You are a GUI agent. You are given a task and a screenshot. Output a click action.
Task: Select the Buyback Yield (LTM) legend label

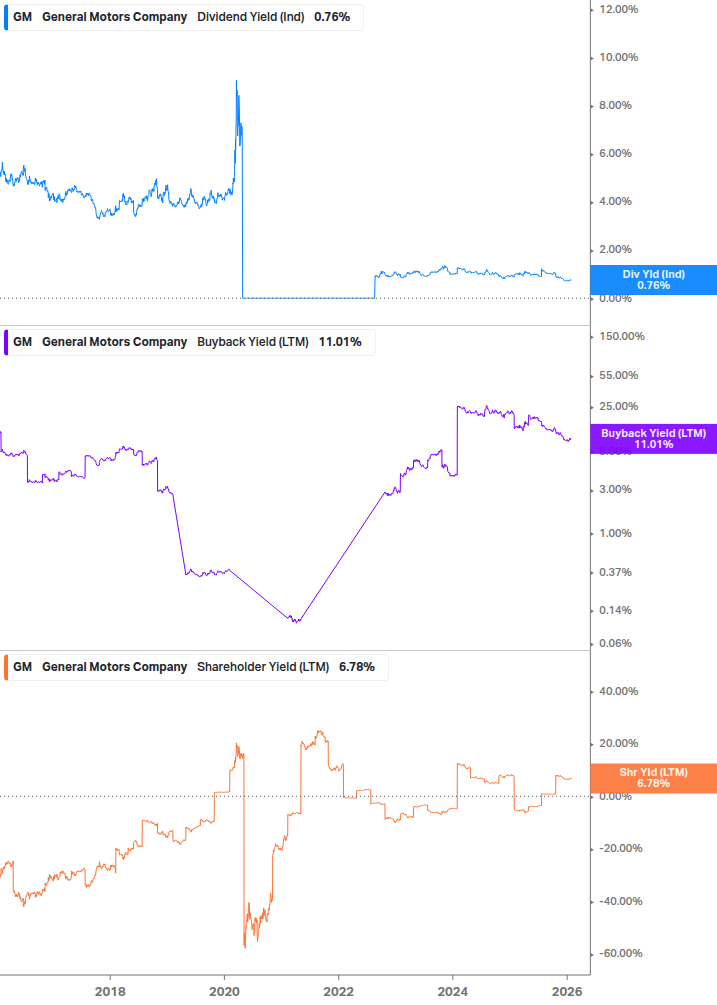point(252,341)
